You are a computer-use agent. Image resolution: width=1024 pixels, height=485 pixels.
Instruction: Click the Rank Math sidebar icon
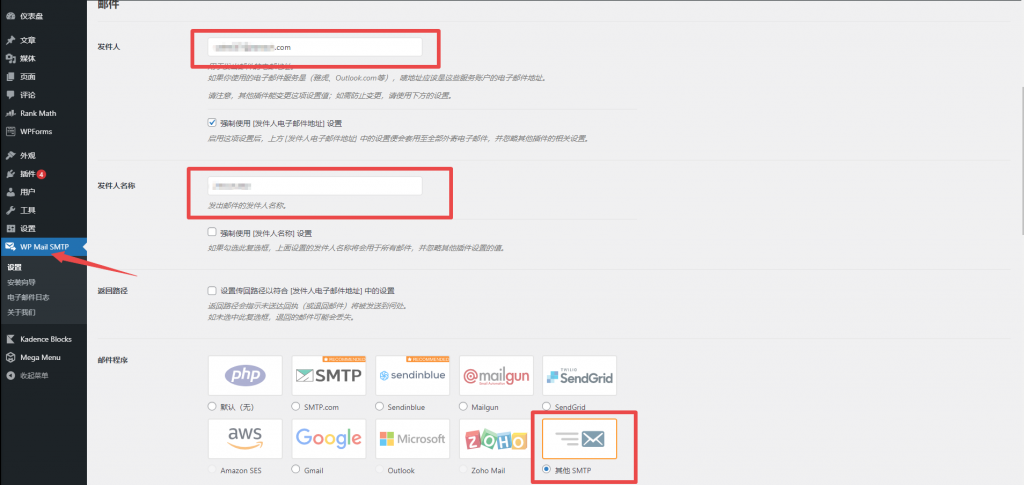click(10, 113)
